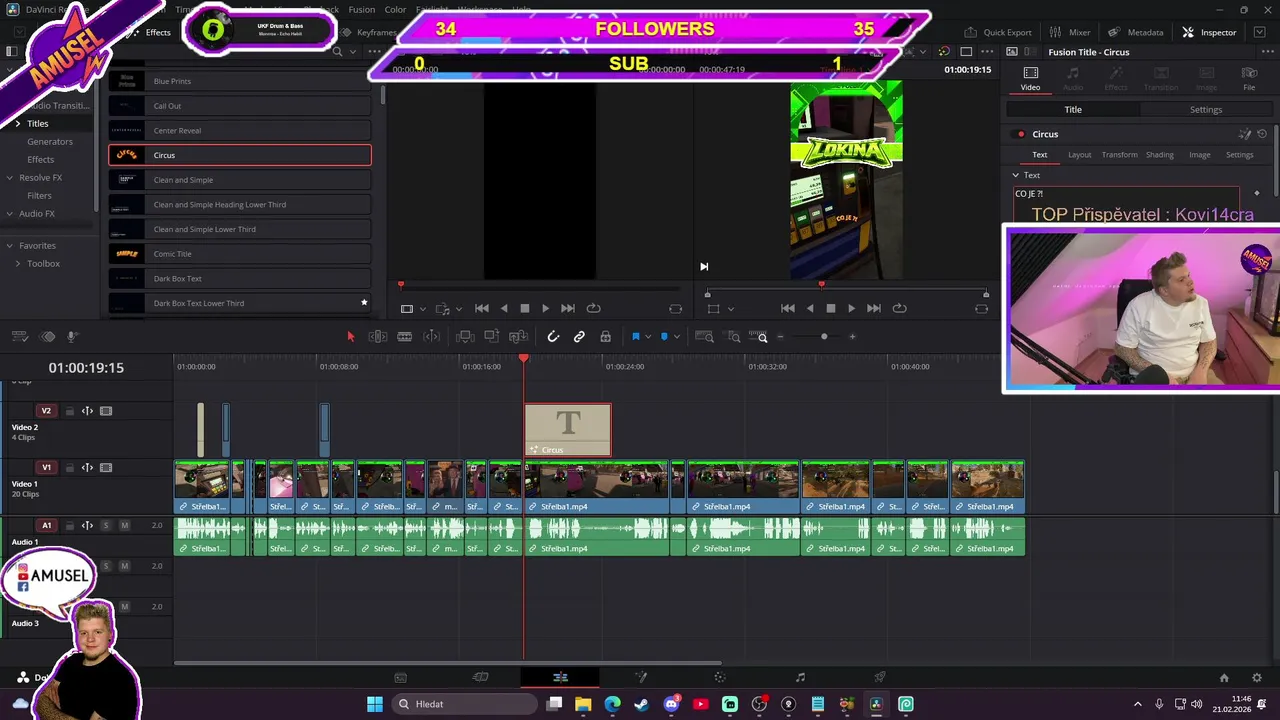1280x720 pixels.
Task: Expand the Resolve FX tree
Action: 9,178
